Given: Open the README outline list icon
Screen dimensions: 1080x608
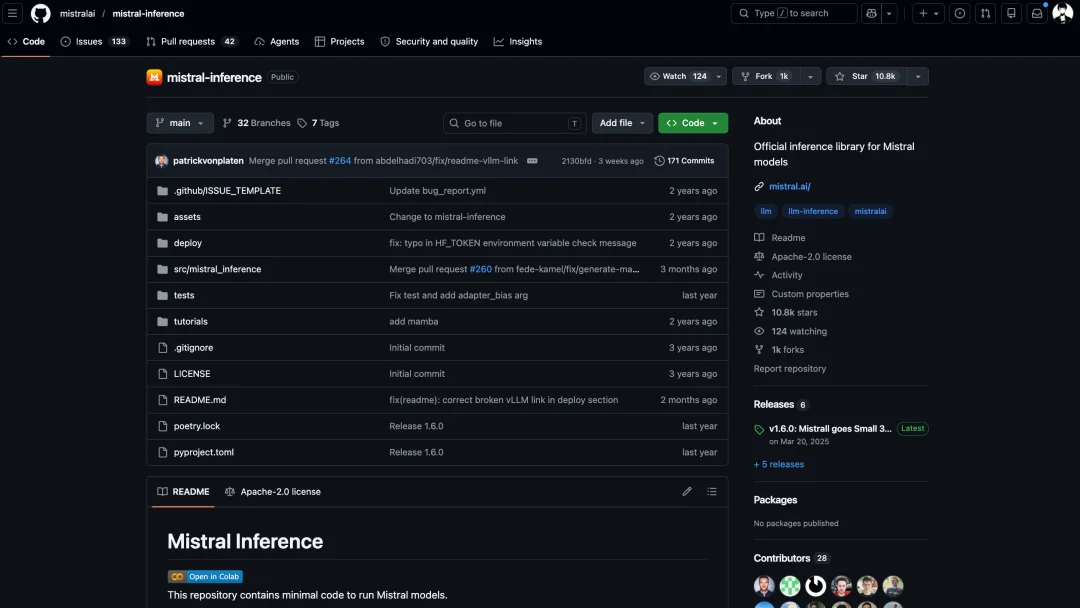Looking at the screenshot, I should (712, 492).
